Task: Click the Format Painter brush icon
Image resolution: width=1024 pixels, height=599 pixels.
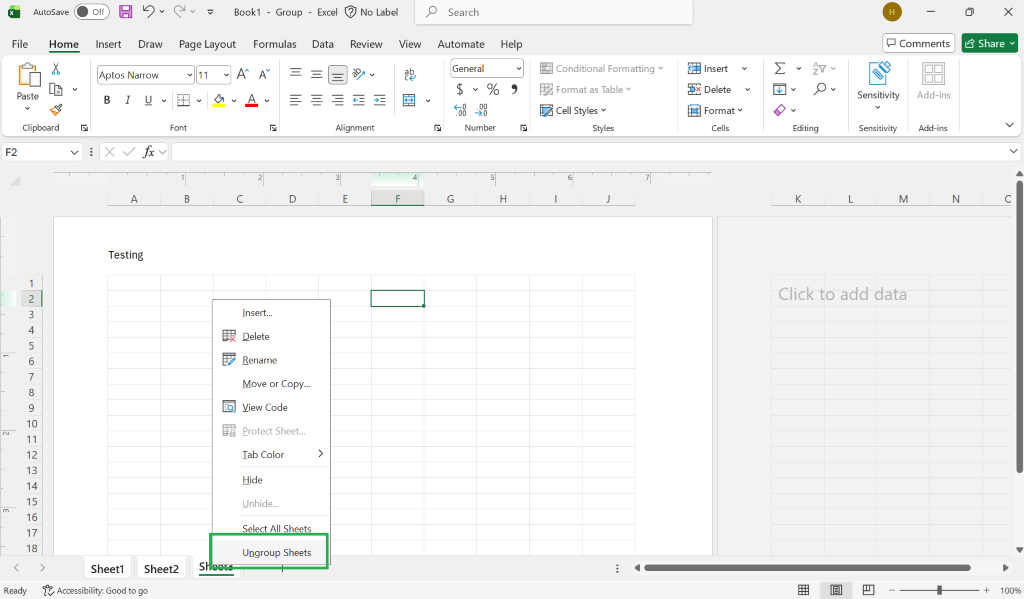Action: (x=56, y=110)
